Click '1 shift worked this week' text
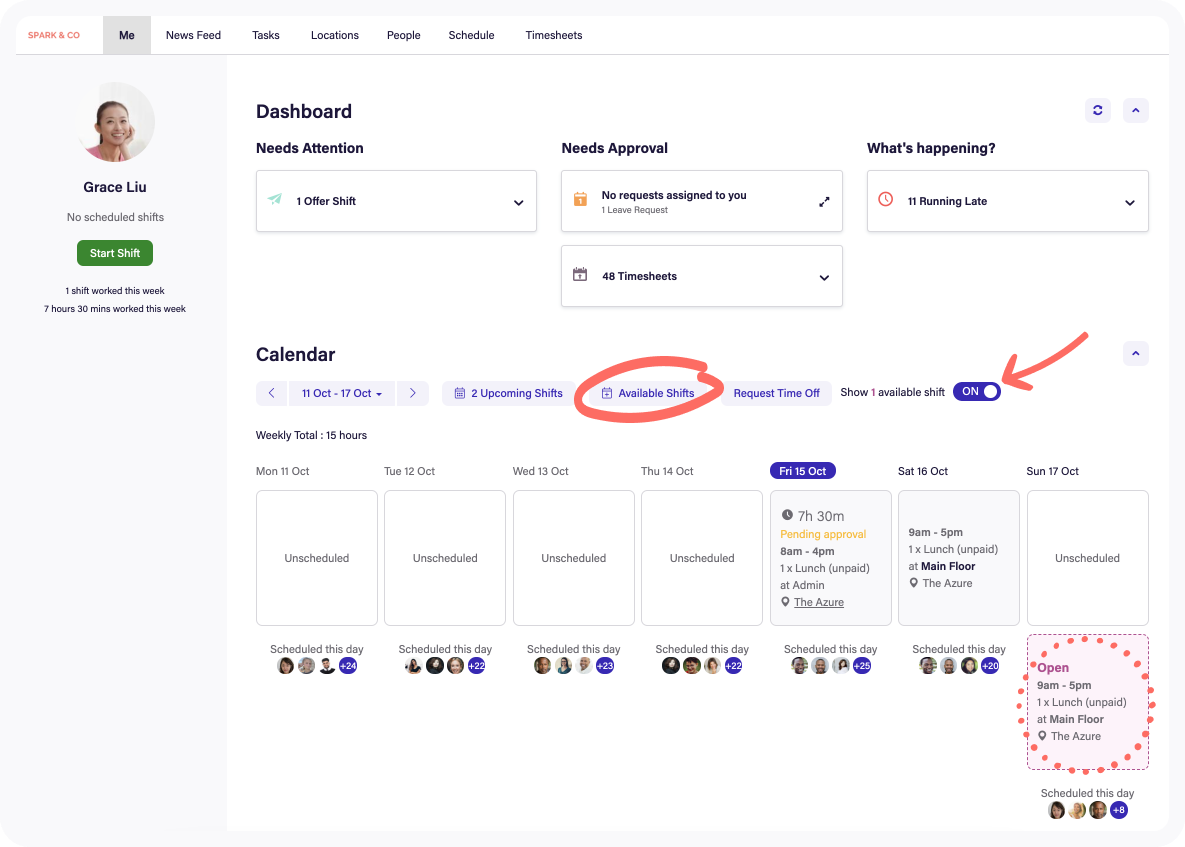 click(115, 291)
